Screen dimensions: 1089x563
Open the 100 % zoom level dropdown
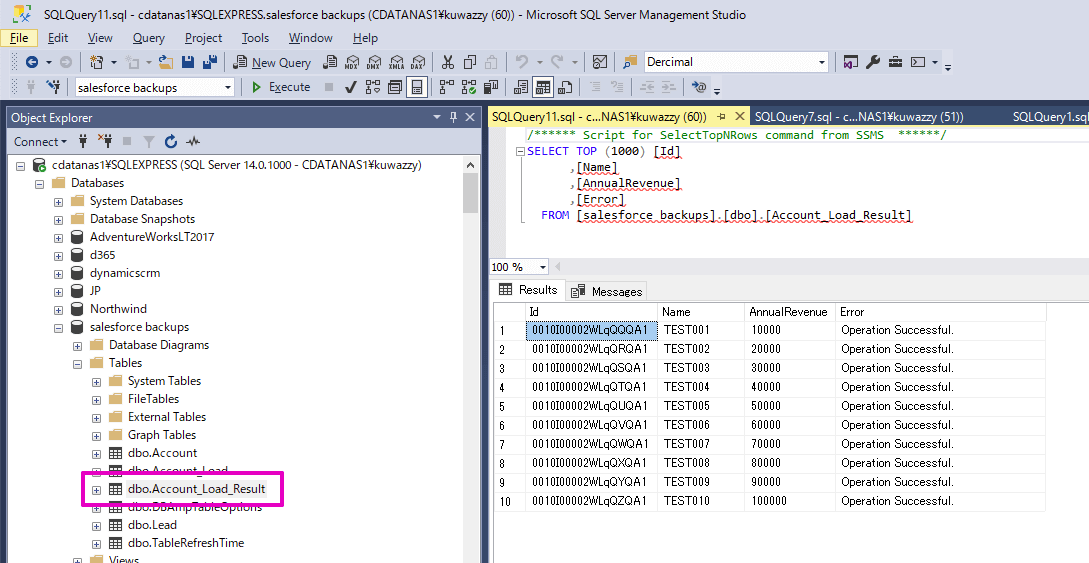[x=542, y=267]
